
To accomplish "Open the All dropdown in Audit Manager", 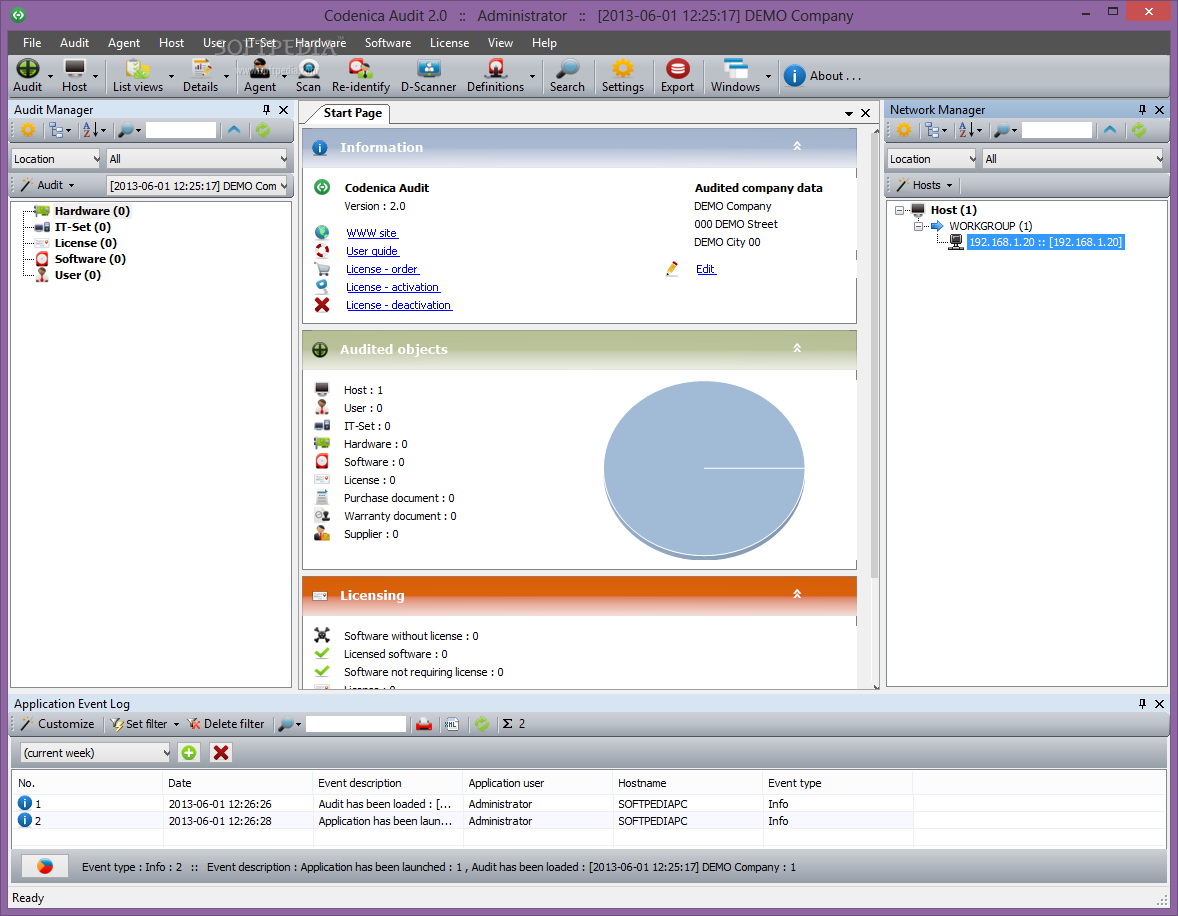I will (197, 159).
